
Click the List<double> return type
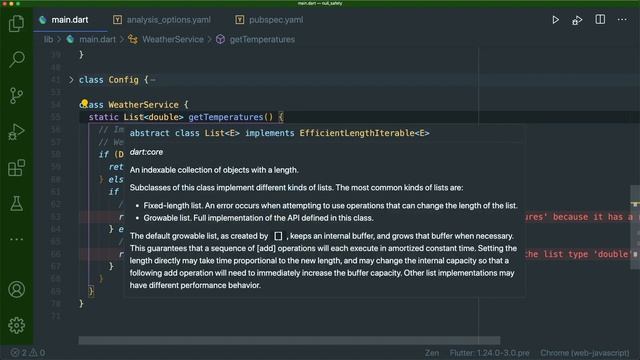tap(153, 117)
